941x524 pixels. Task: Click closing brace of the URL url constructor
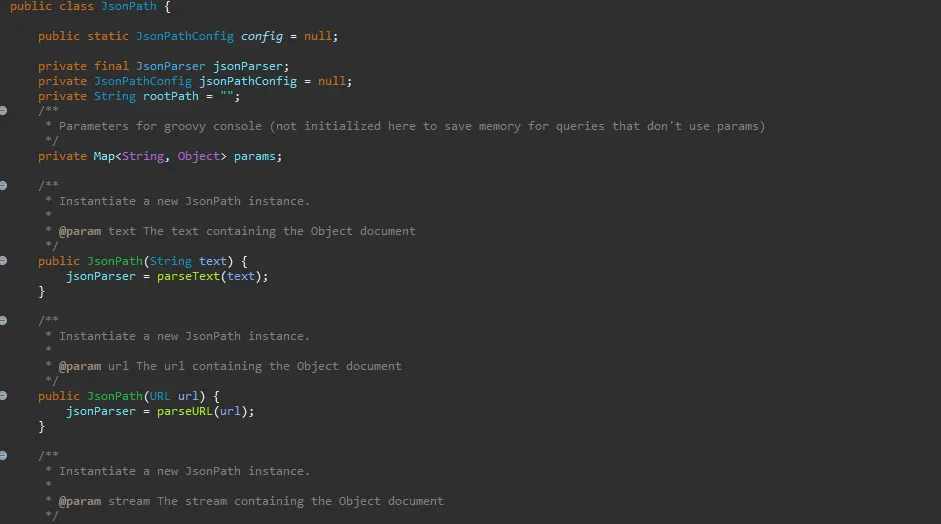tap(41, 426)
